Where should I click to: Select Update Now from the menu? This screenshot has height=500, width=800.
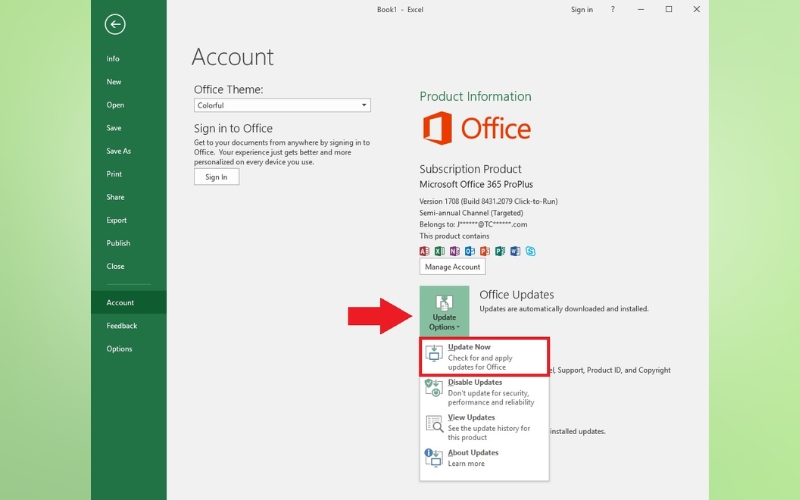point(484,357)
